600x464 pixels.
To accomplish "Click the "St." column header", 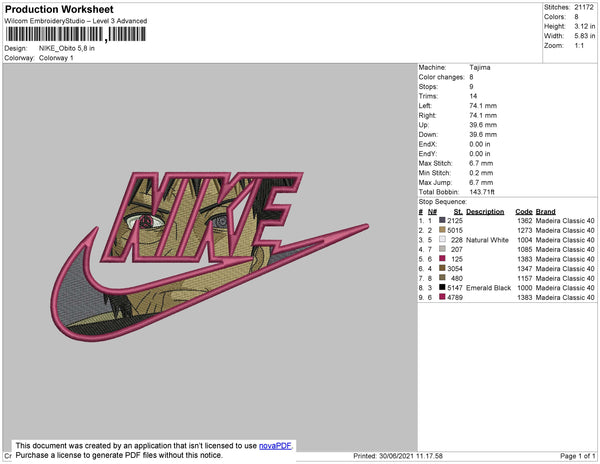I will [x=458, y=212].
